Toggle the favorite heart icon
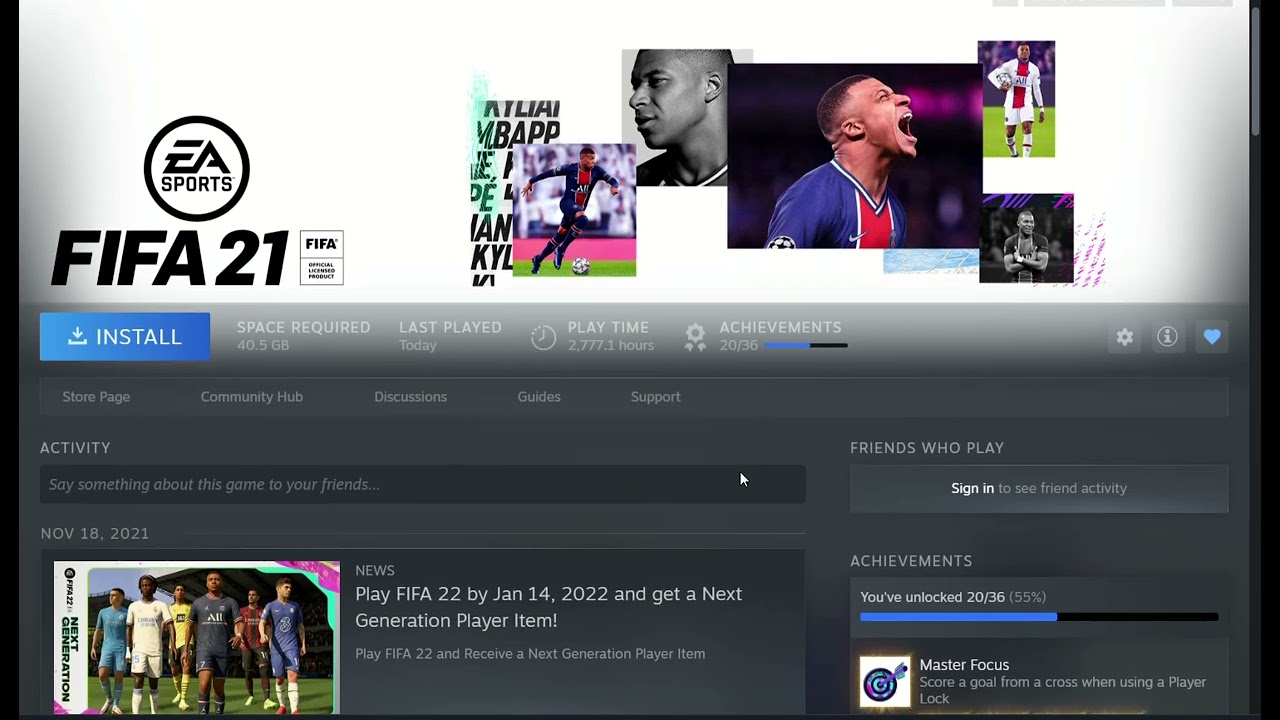Screen dimensions: 1280x720 (x=1212, y=337)
